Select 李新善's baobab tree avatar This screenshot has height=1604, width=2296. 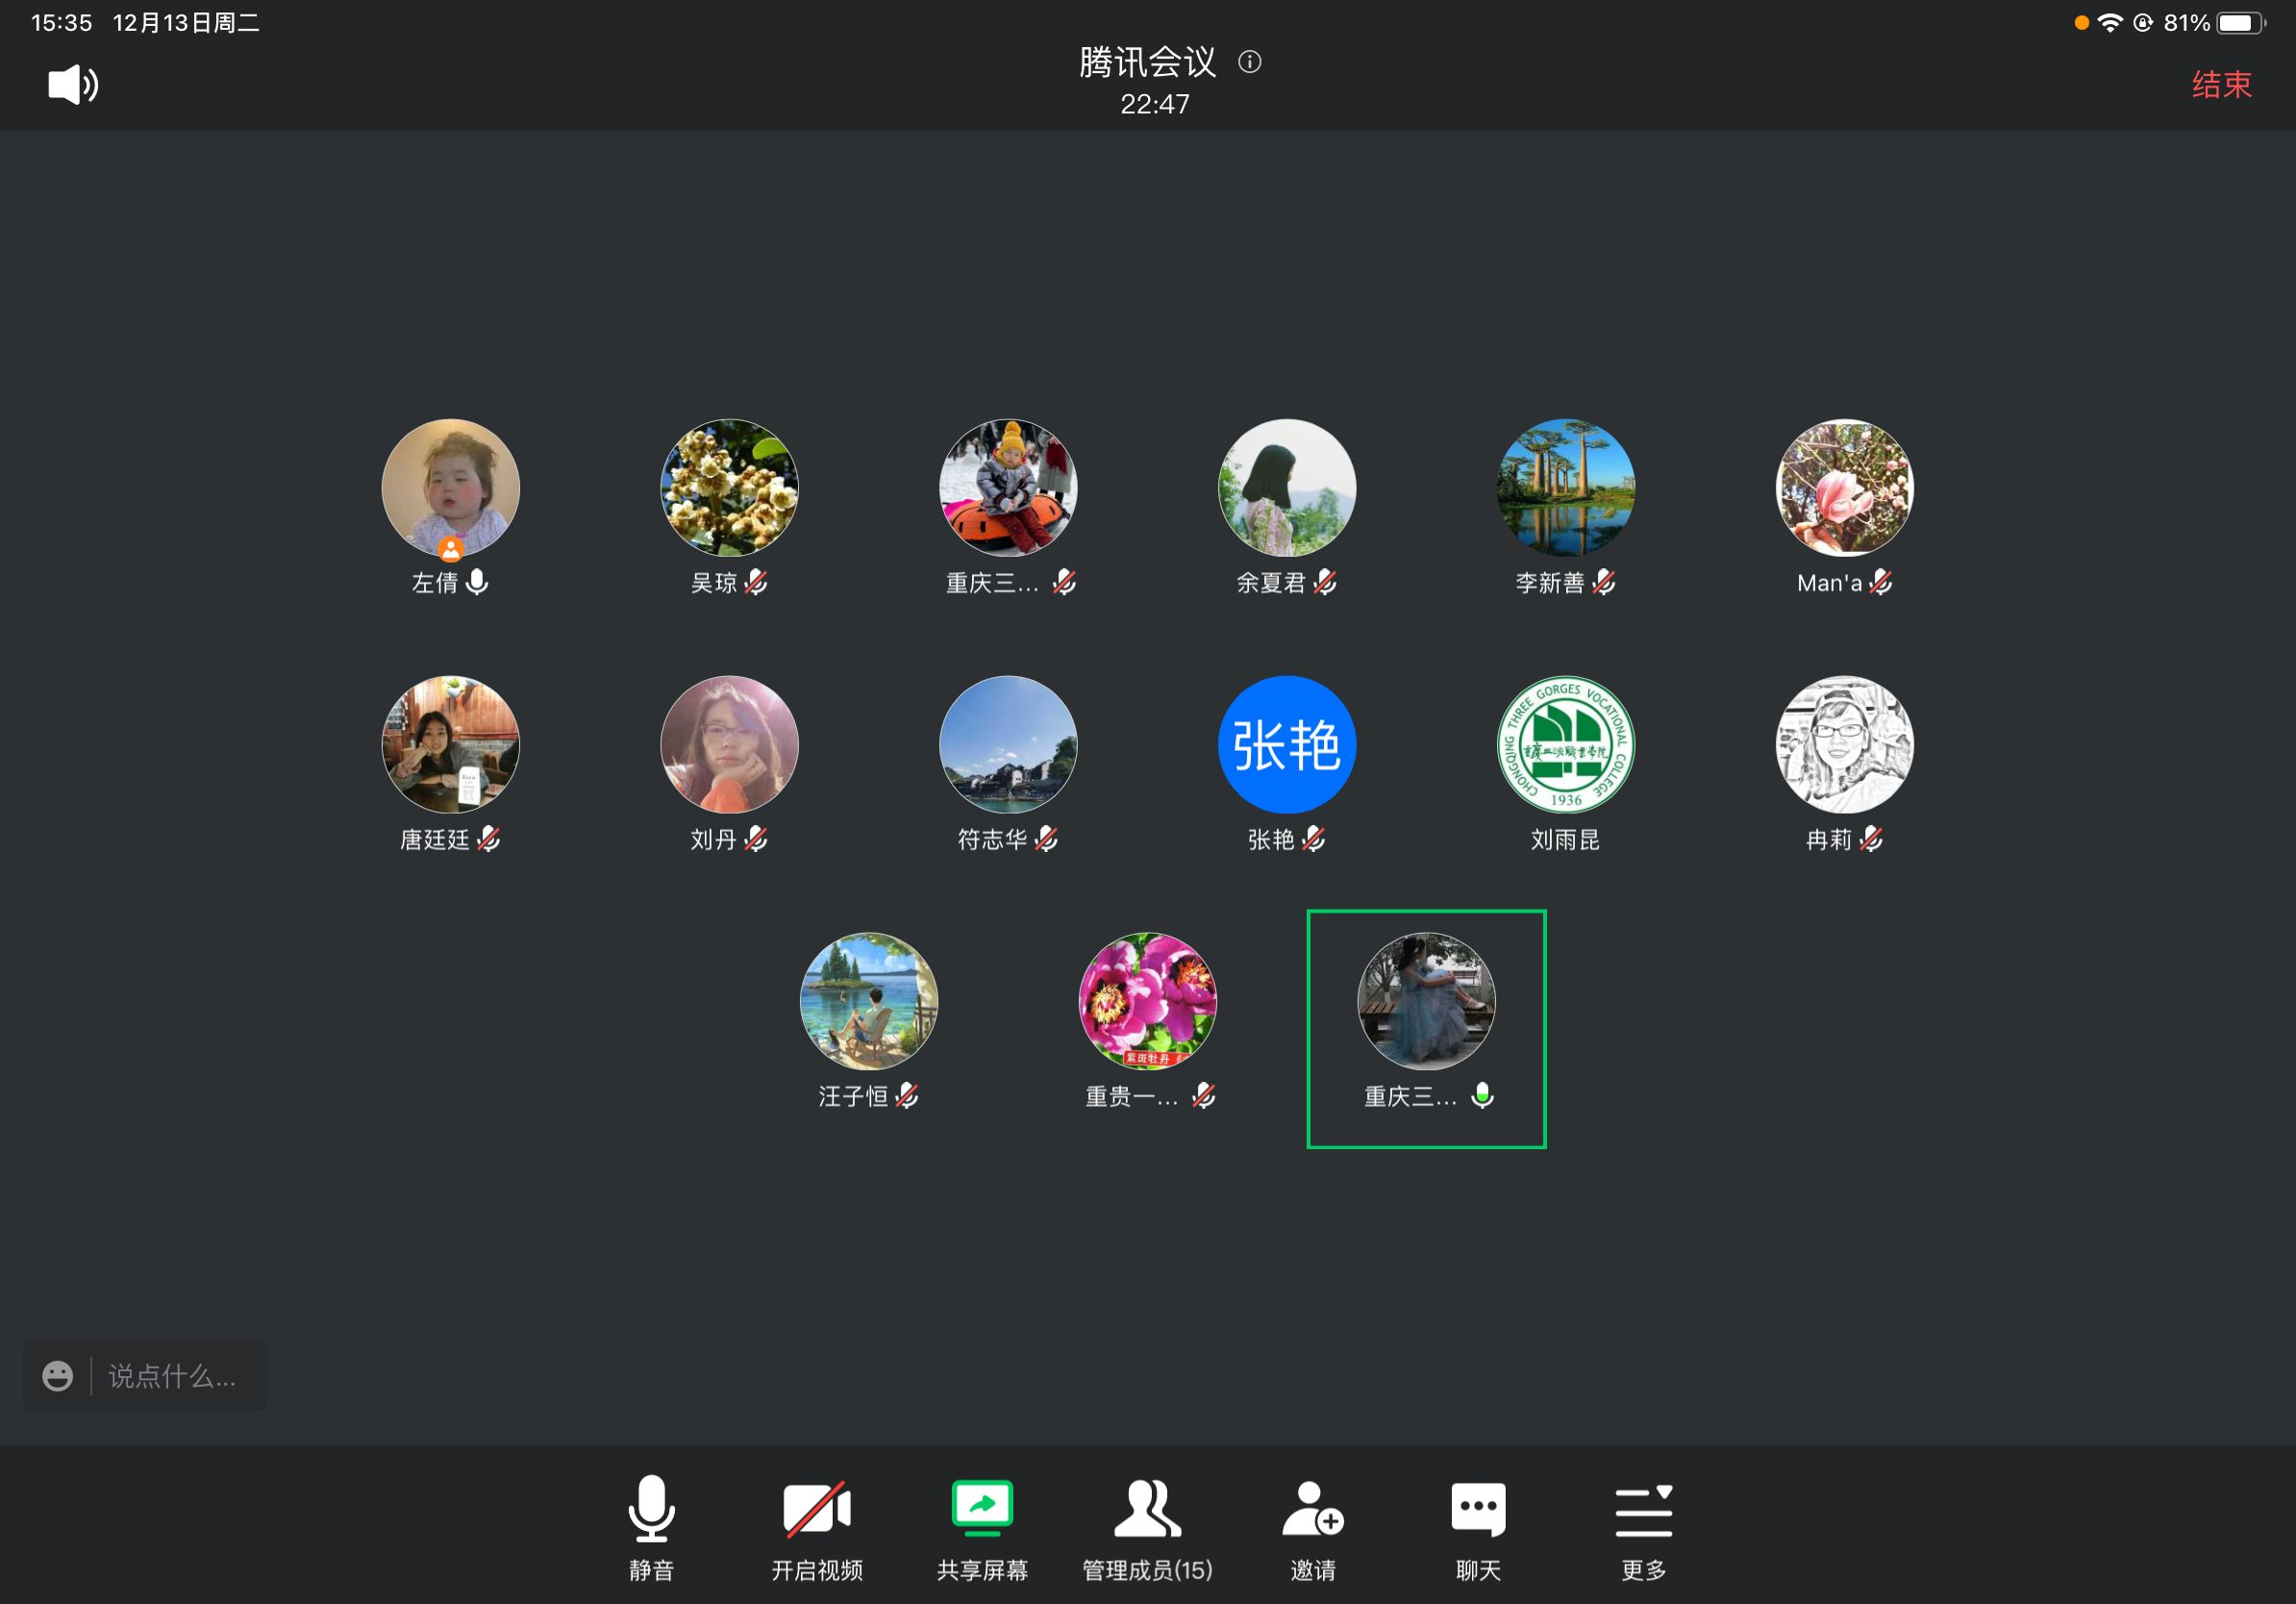(x=1565, y=487)
